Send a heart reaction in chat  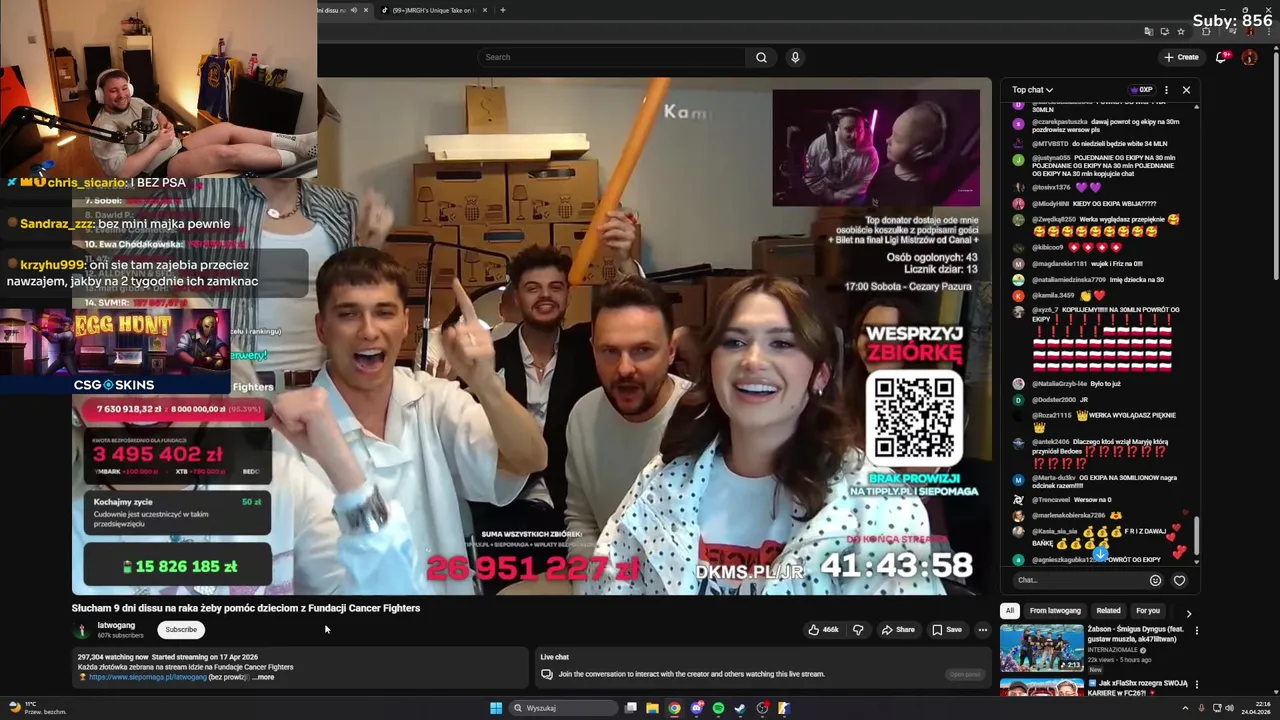1179,580
